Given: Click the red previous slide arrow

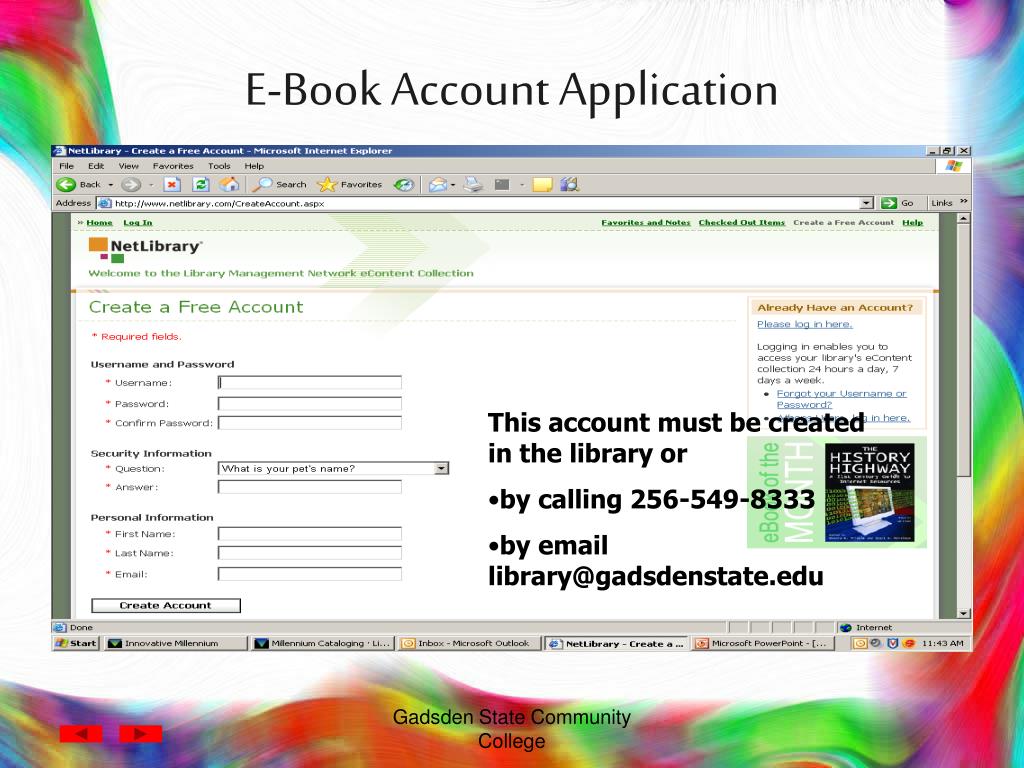Looking at the screenshot, I should point(81,734).
